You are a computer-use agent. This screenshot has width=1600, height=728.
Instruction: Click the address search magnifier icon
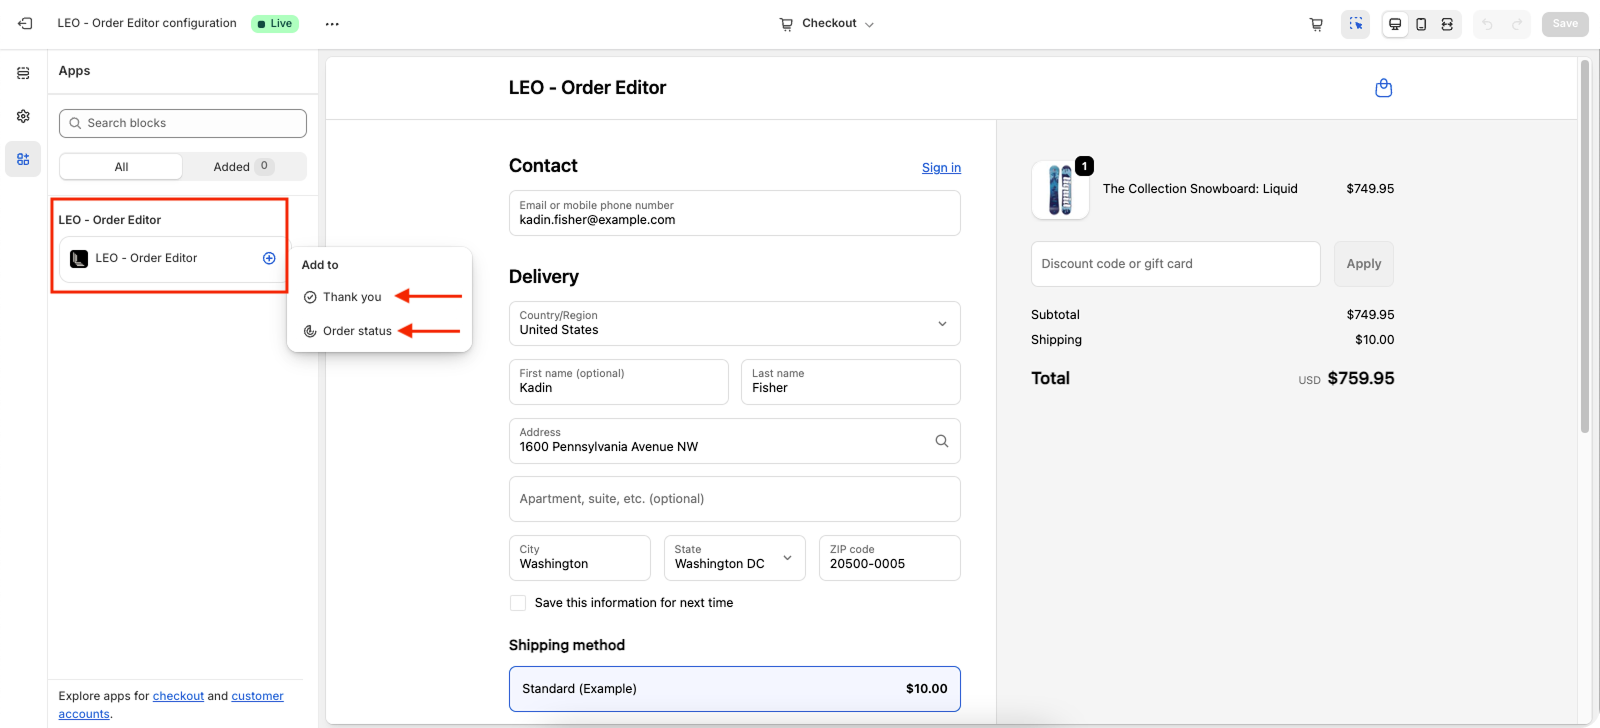click(941, 441)
